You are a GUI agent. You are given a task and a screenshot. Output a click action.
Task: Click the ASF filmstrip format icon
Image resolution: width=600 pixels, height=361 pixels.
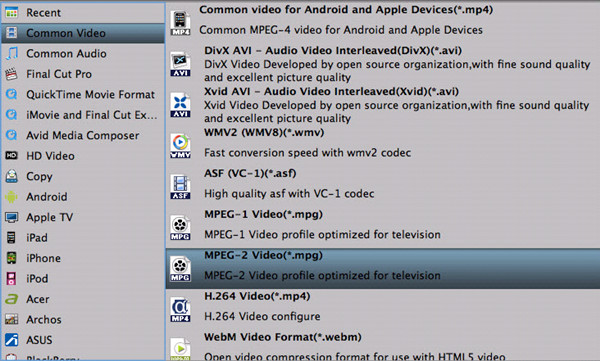(180, 187)
